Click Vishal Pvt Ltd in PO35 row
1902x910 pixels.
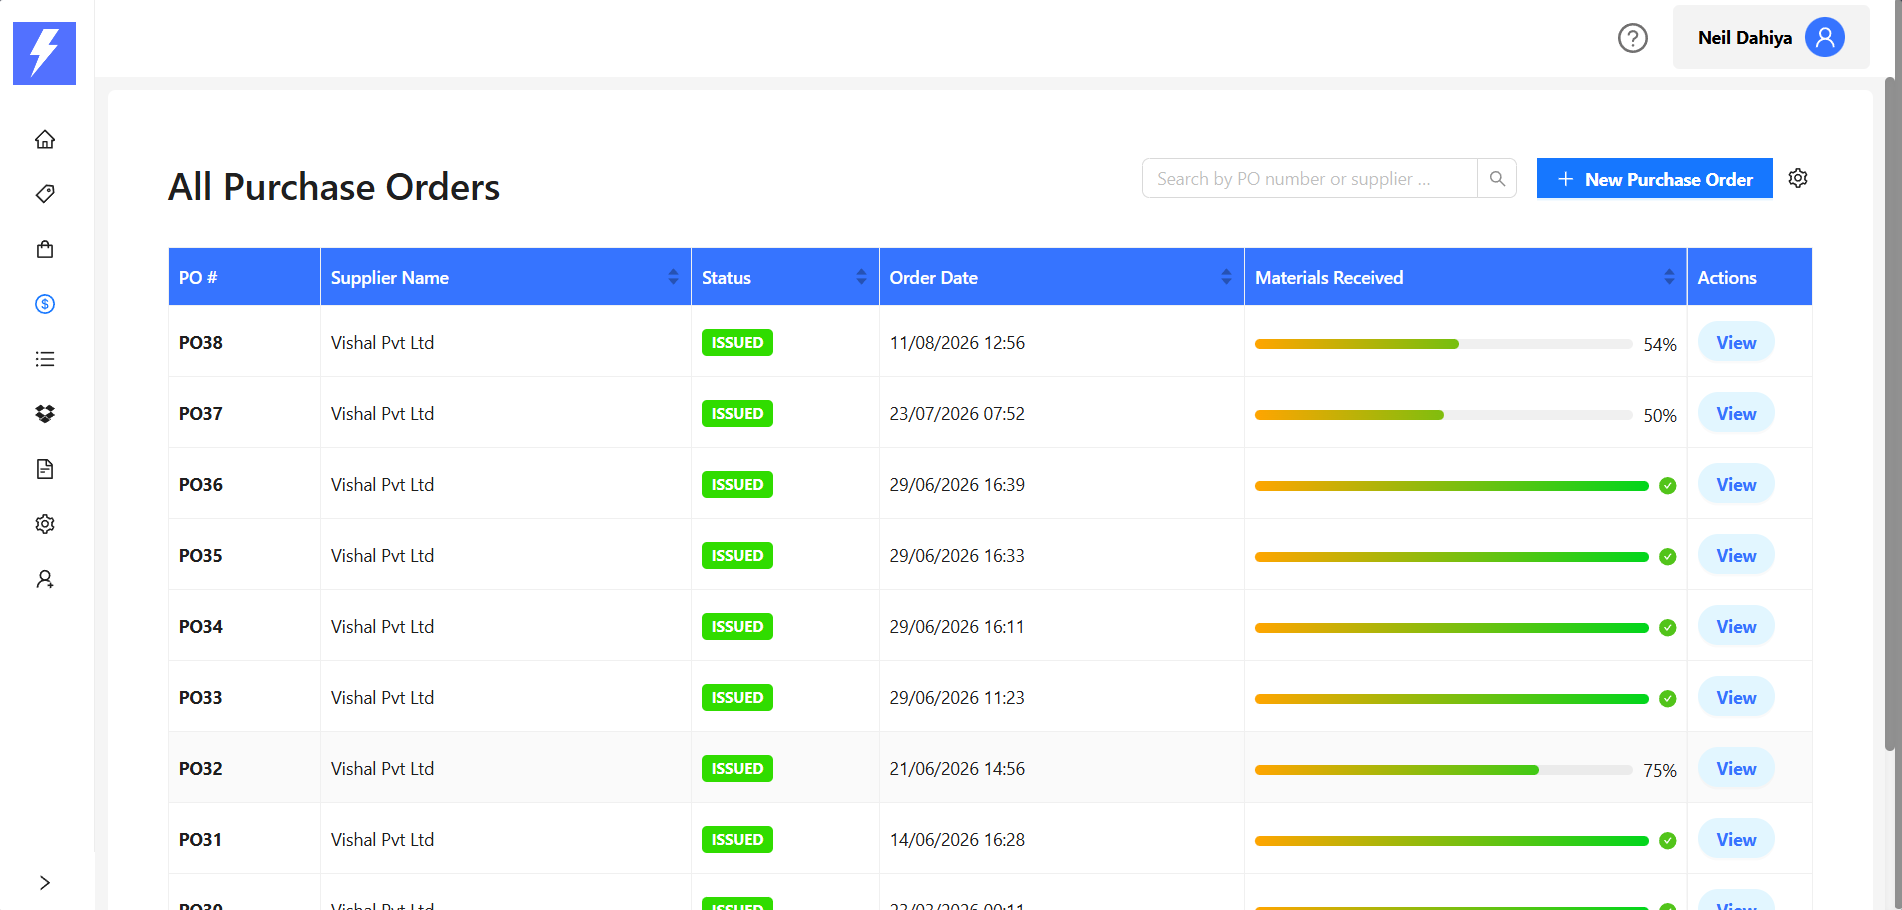coord(382,555)
